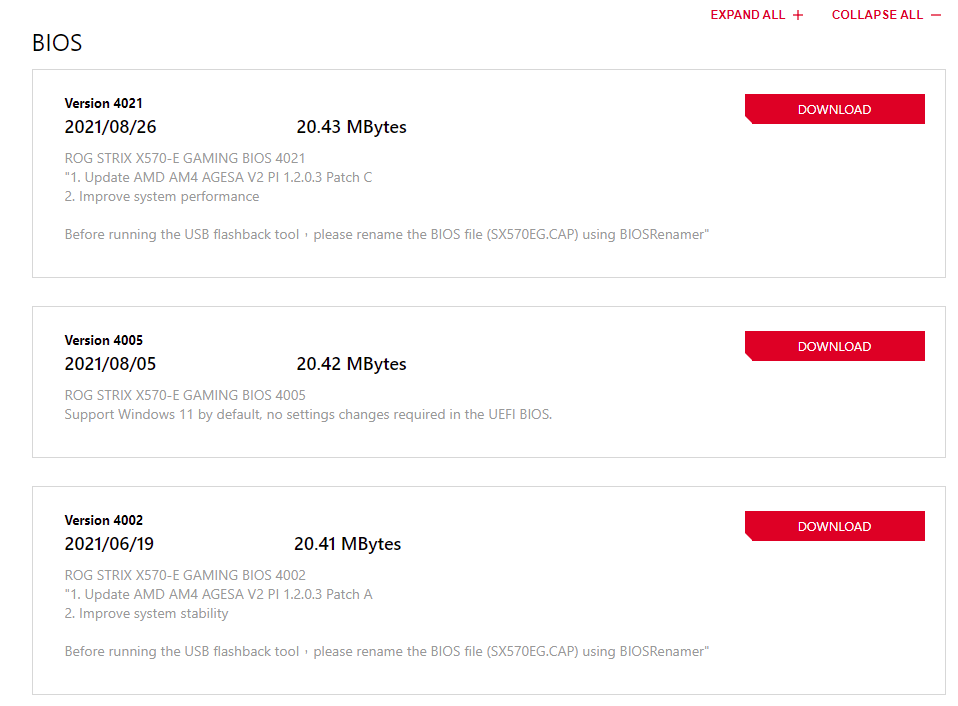This screenshot has height=706, width=958.
Task: Click the Version 4002 title
Action: click(x=103, y=520)
